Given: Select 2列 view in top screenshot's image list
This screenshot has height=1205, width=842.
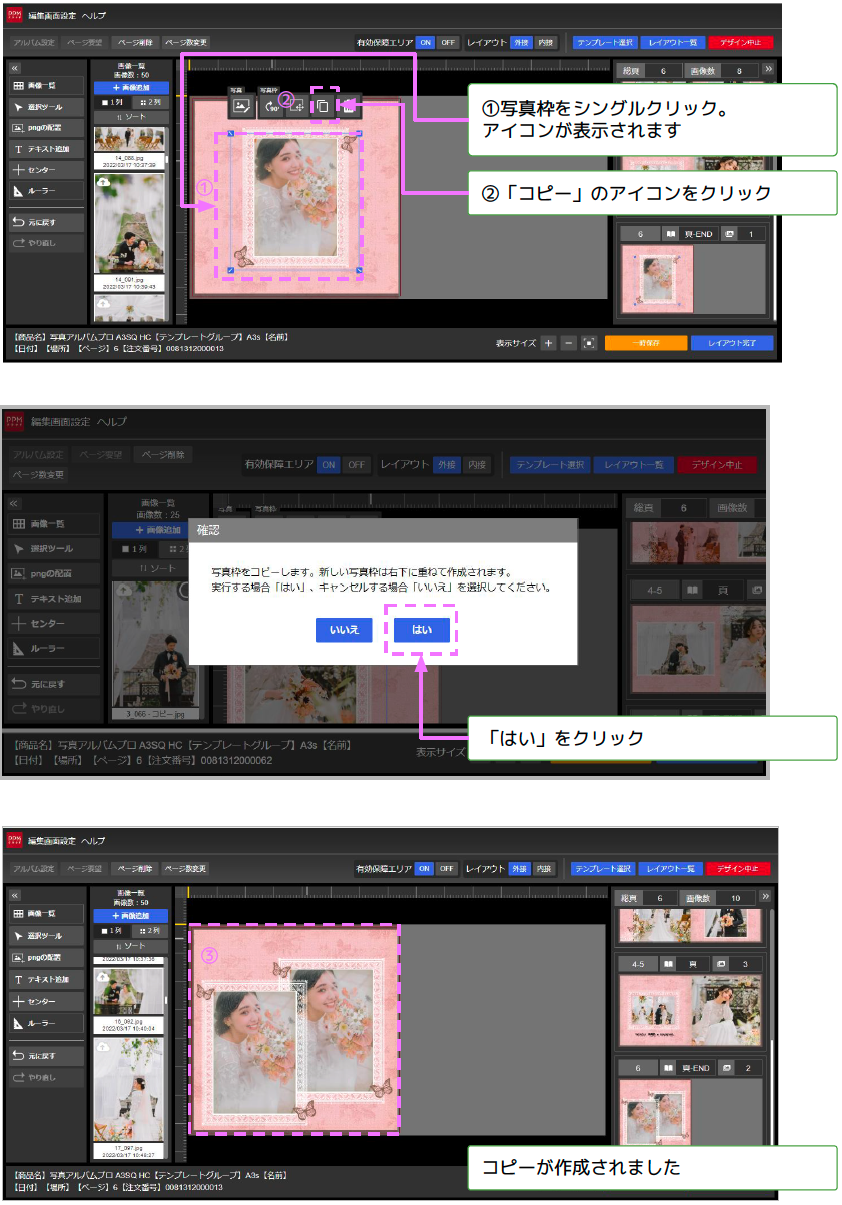Looking at the screenshot, I should click(x=149, y=102).
